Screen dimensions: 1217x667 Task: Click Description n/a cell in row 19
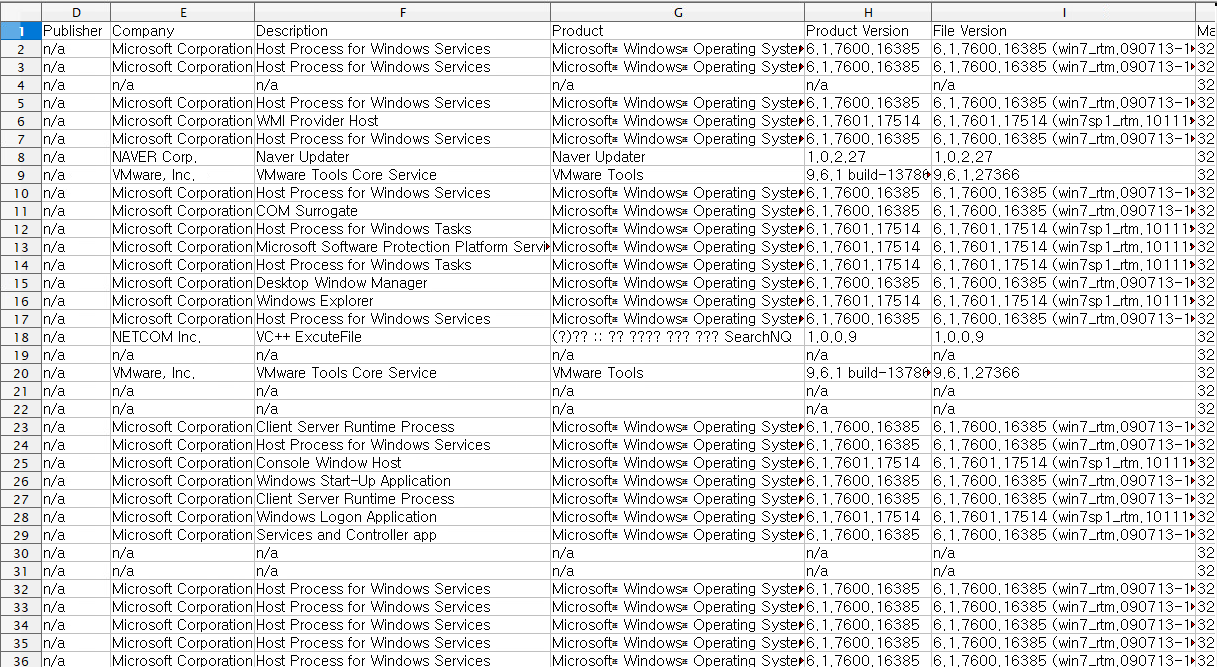pos(402,355)
